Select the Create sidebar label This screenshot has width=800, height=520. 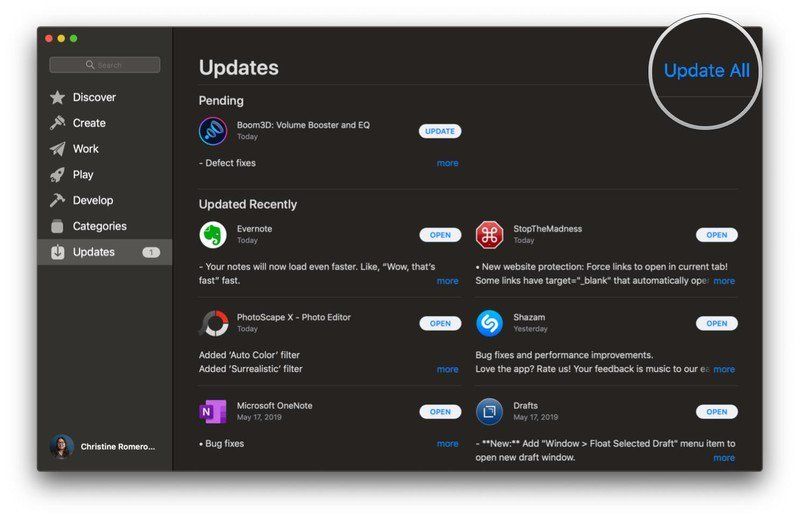(89, 123)
